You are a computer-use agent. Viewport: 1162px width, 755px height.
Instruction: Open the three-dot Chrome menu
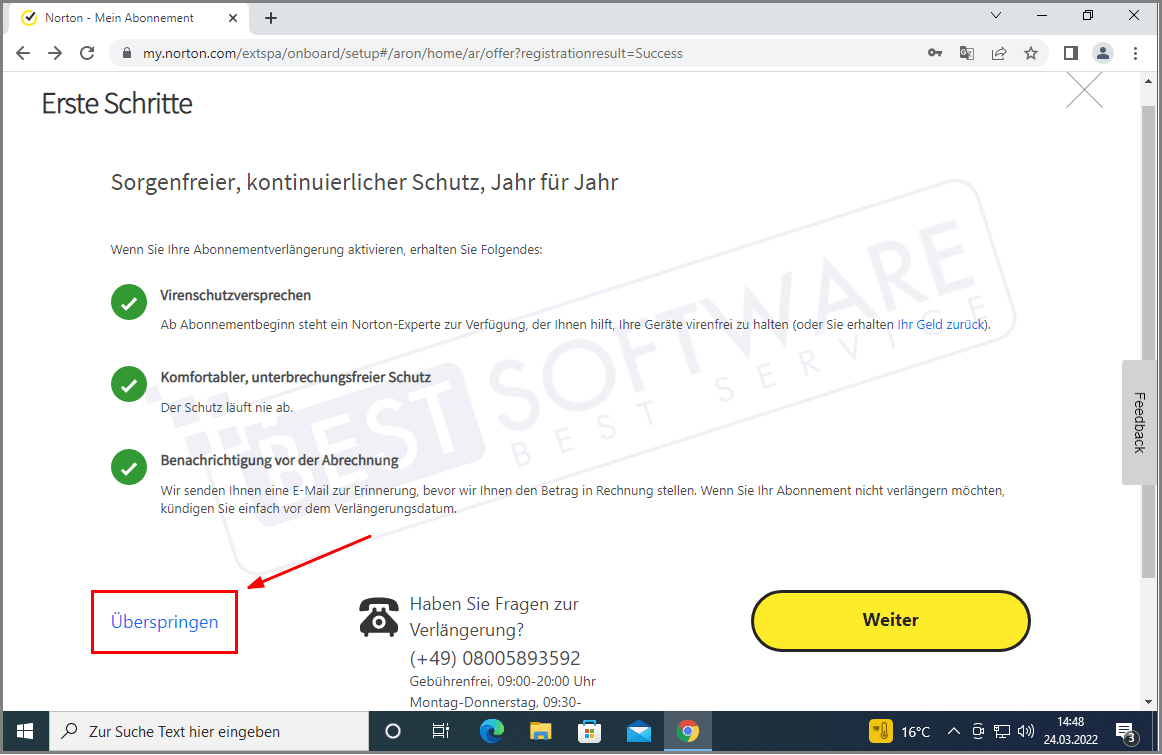tap(1136, 53)
